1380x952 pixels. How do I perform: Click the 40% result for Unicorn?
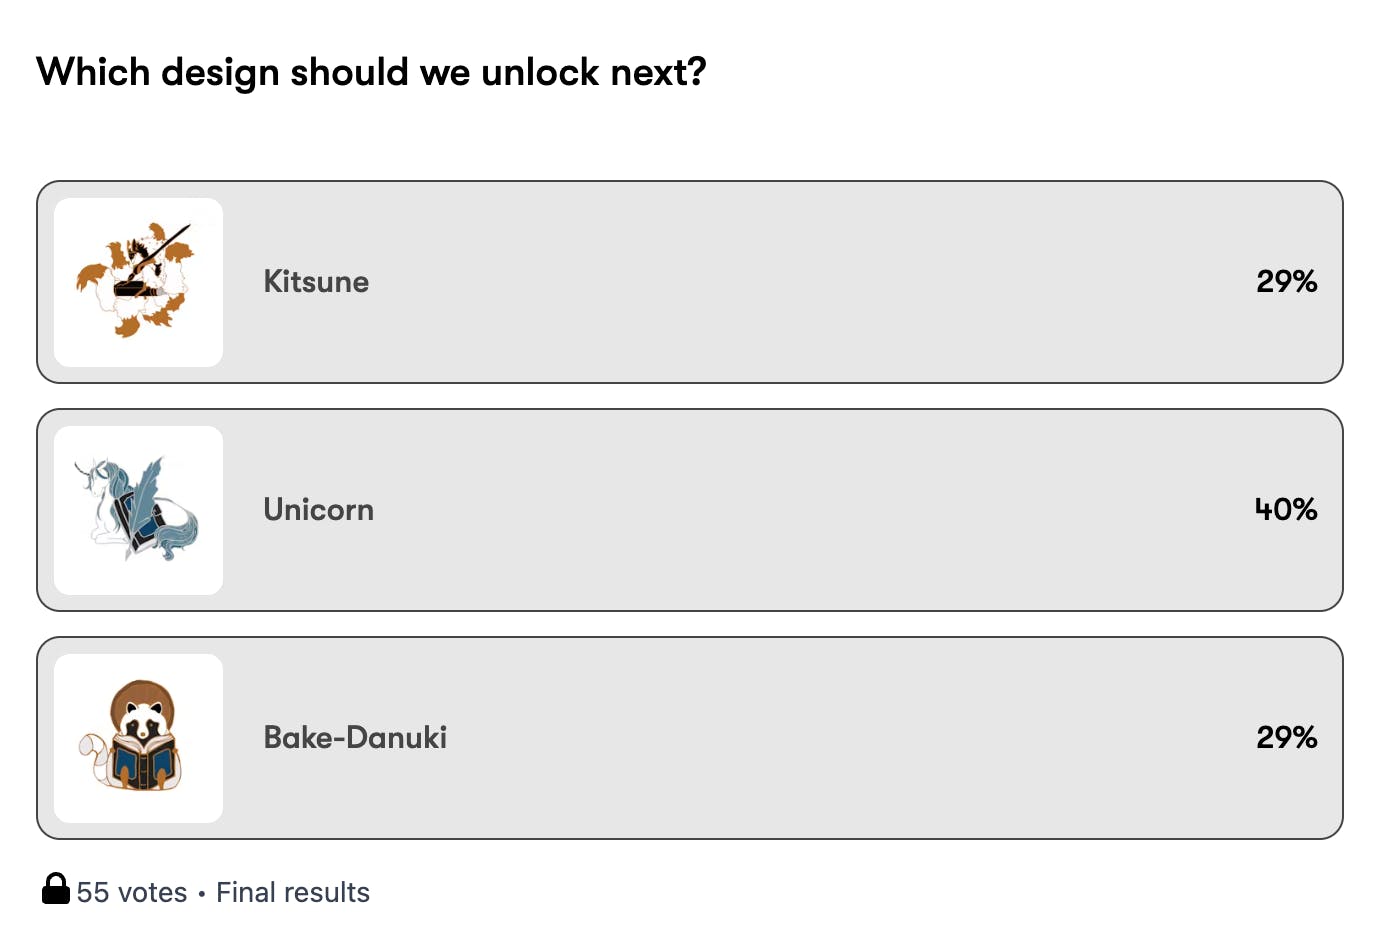click(x=1286, y=510)
